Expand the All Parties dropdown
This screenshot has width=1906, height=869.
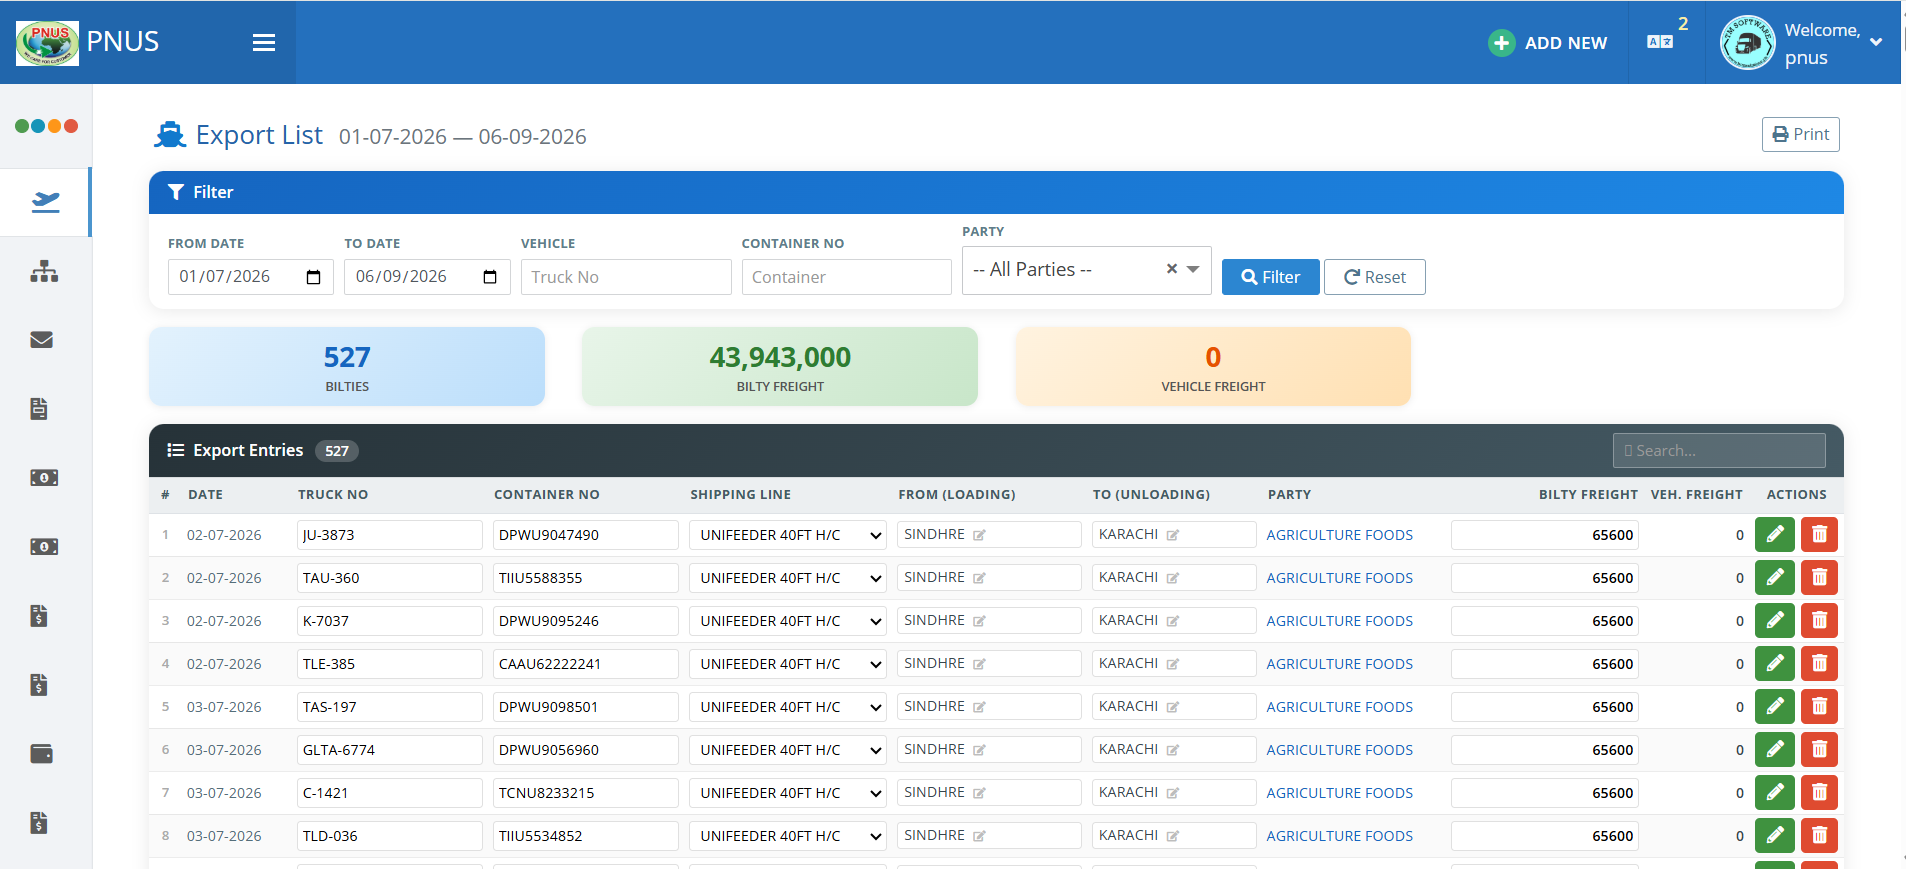(x=1193, y=269)
